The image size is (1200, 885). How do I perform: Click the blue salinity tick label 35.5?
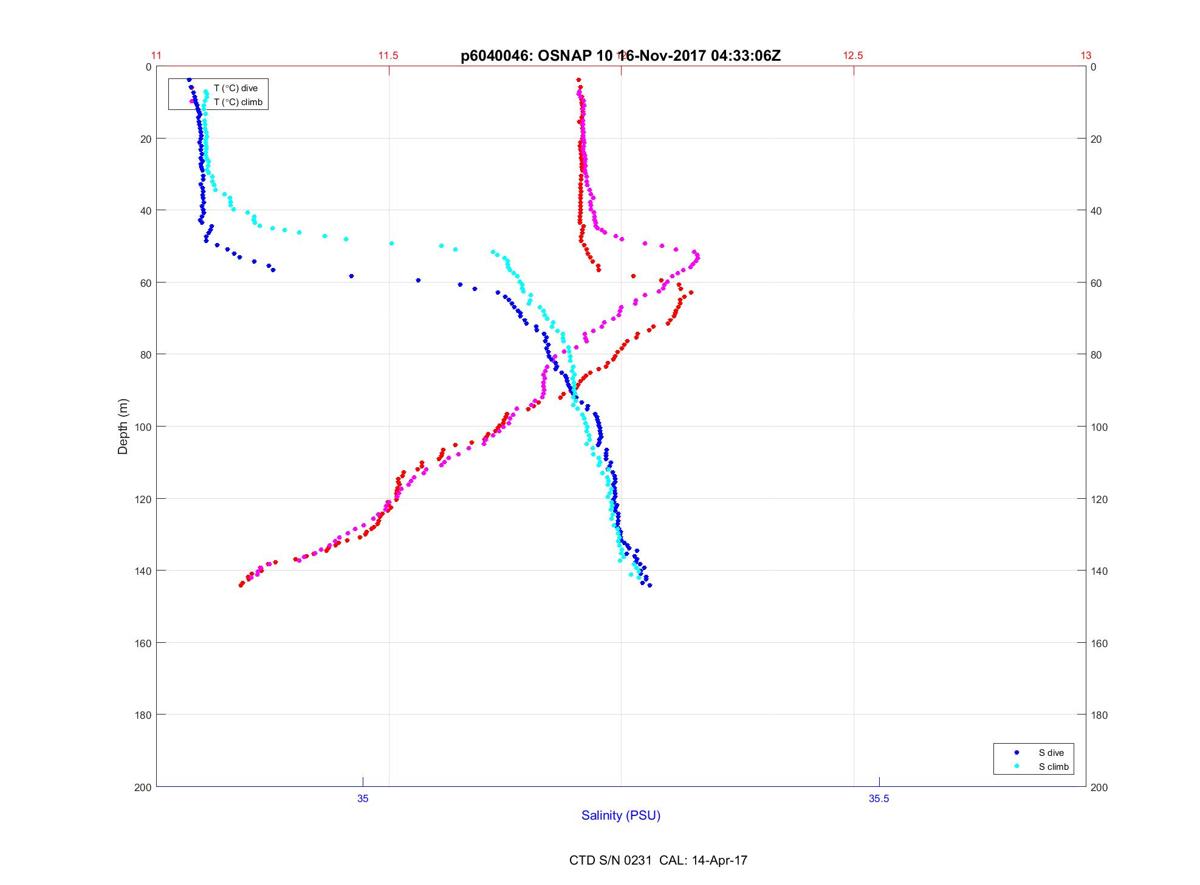click(x=879, y=798)
